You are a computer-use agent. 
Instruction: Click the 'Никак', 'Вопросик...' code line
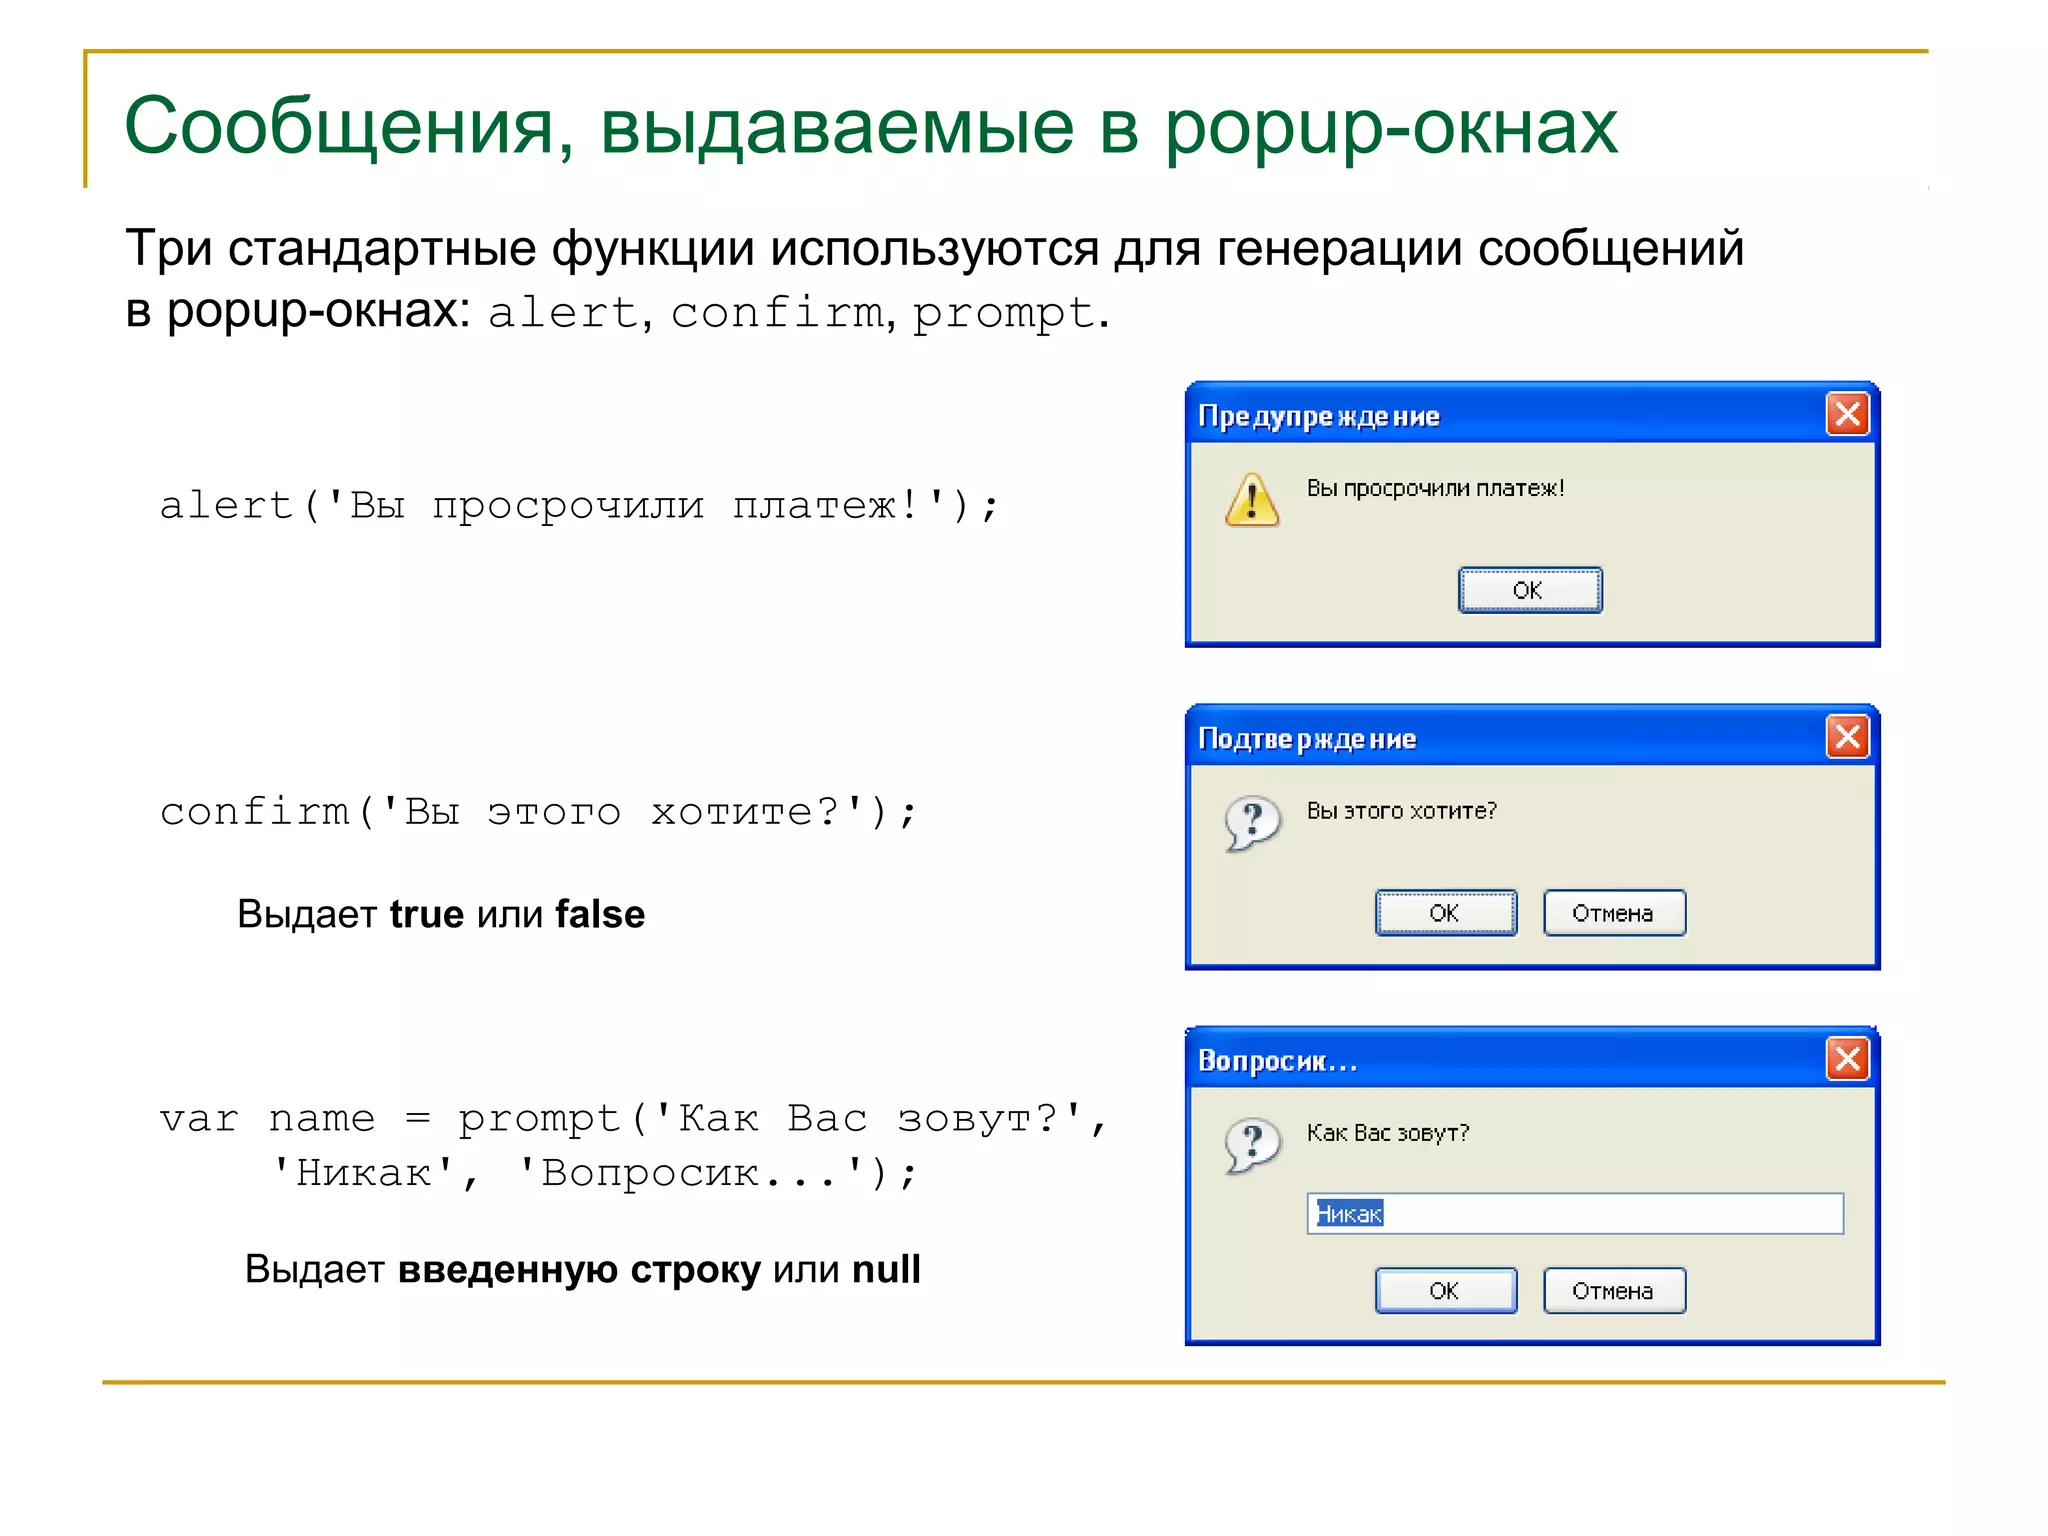pyautogui.click(x=594, y=1172)
